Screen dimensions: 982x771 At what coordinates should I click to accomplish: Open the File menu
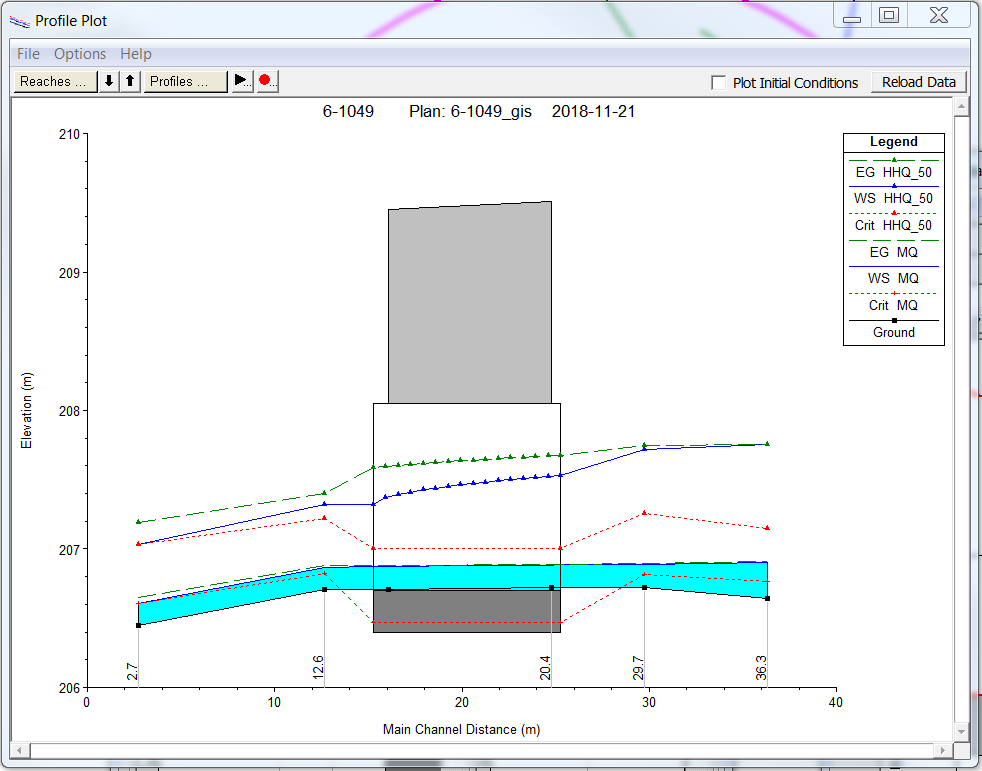(x=28, y=54)
